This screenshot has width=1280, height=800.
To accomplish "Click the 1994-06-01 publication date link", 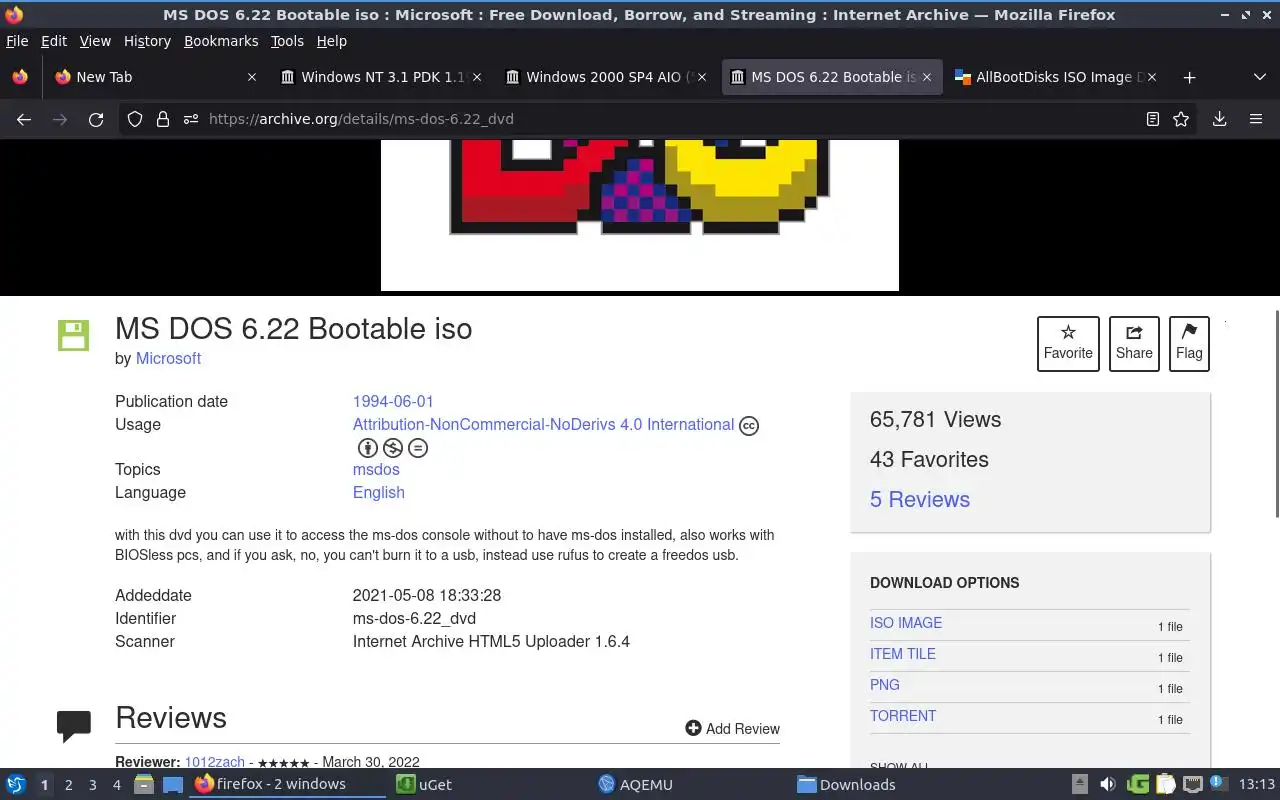I will point(393,401).
